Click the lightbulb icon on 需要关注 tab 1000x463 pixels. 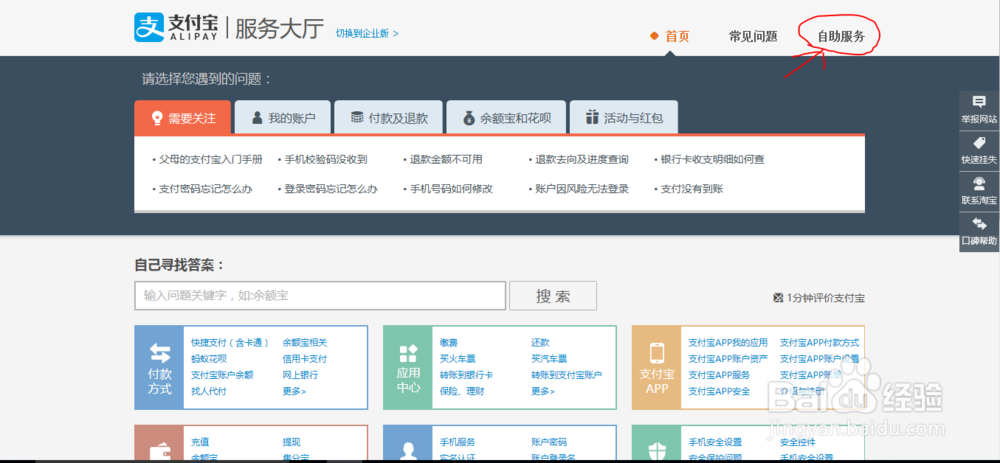coord(156,118)
